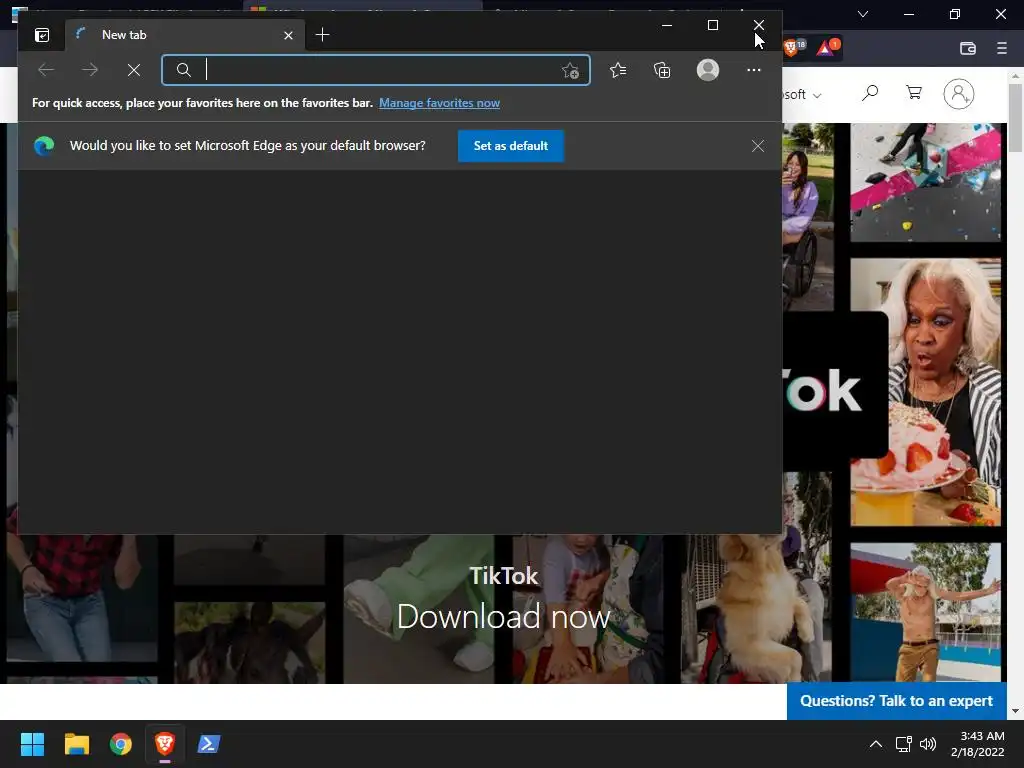Open Collections in Edge toolbar

pyautogui.click(x=662, y=70)
